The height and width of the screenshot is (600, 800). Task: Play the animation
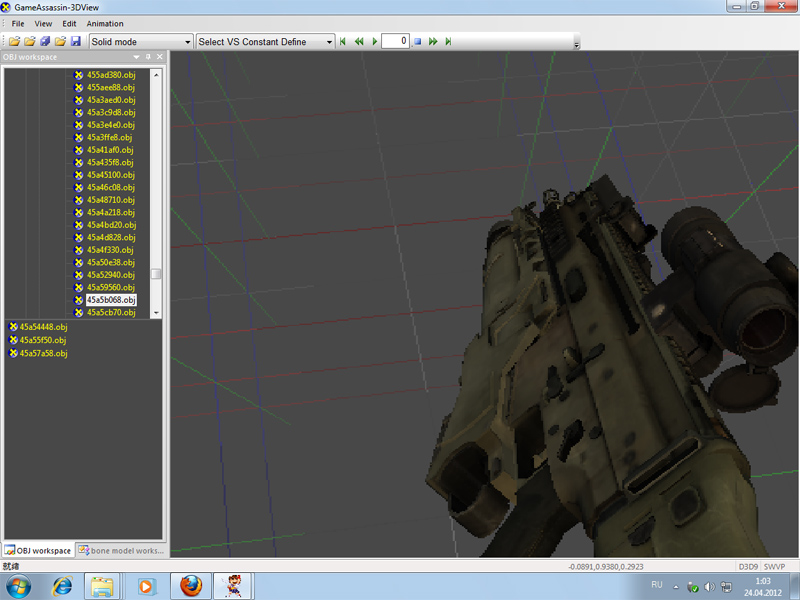tap(375, 42)
